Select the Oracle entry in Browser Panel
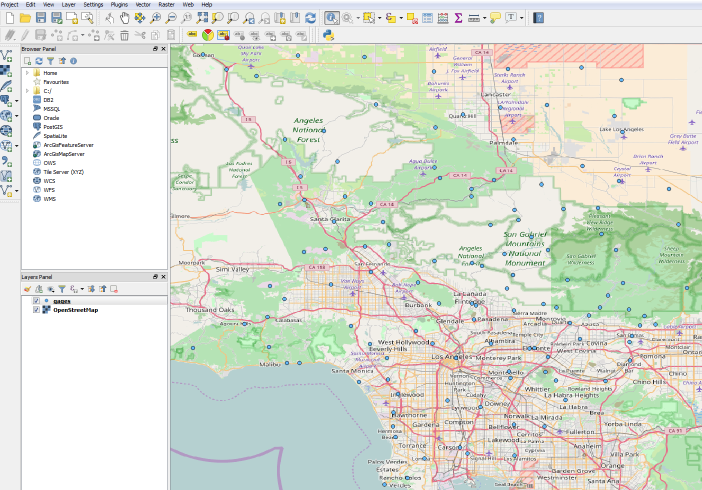Image resolution: width=702 pixels, height=490 pixels. pyautogui.click(x=51, y=118)
